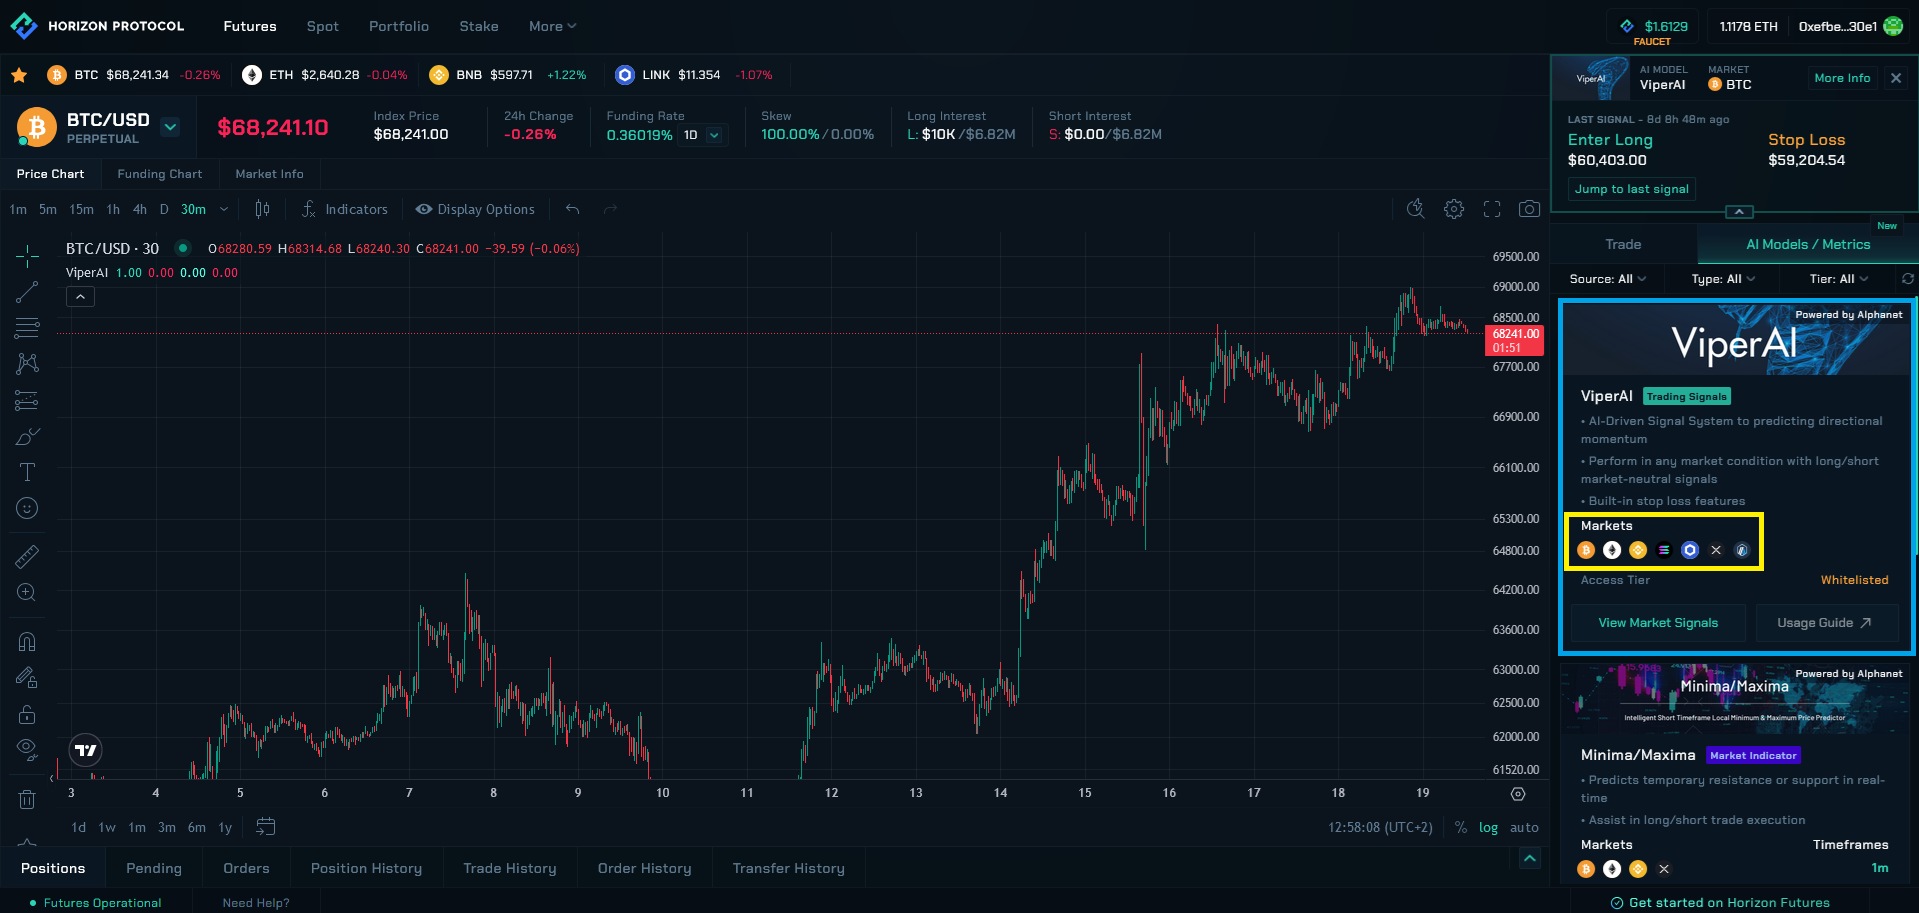The height and width of the screenshot is (913, 1919).
Task: Select the ruler measure tool
Action: (x=27, y=555)
